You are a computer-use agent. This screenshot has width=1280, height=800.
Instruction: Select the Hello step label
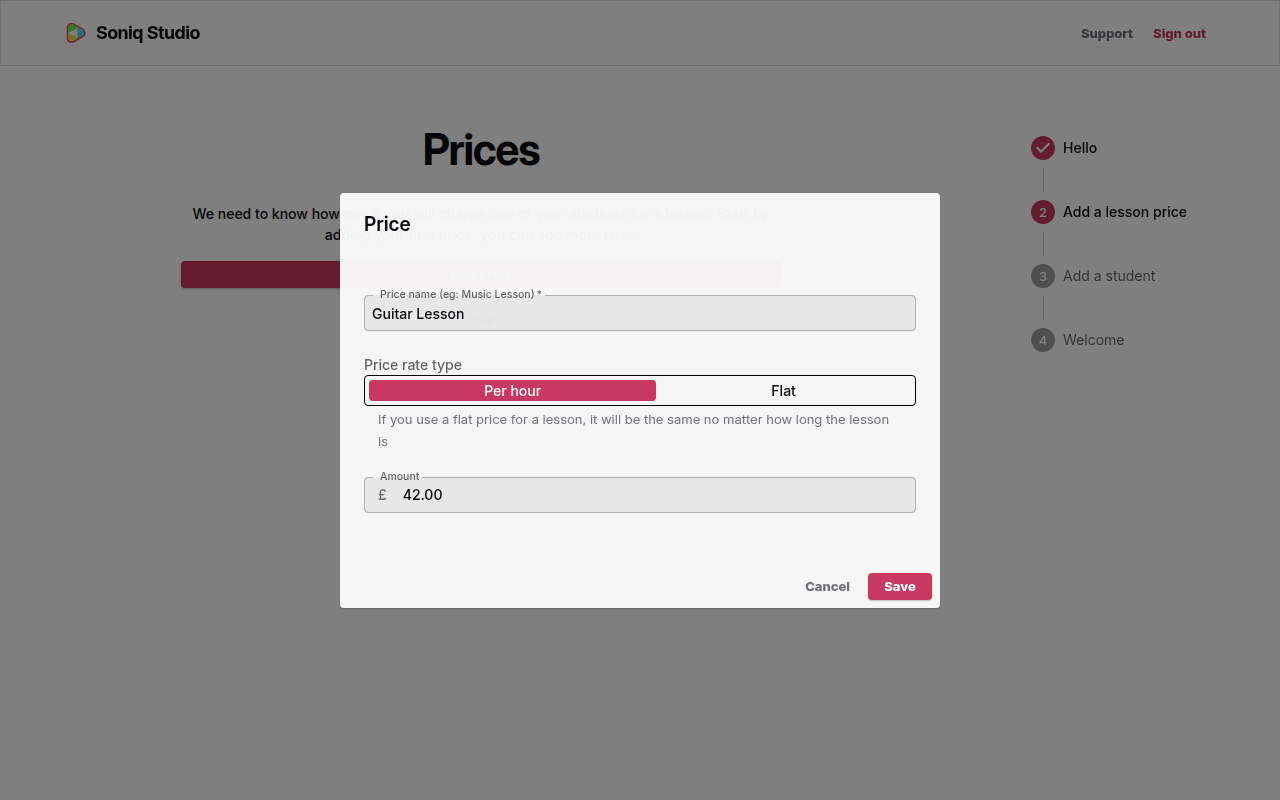1080,148
